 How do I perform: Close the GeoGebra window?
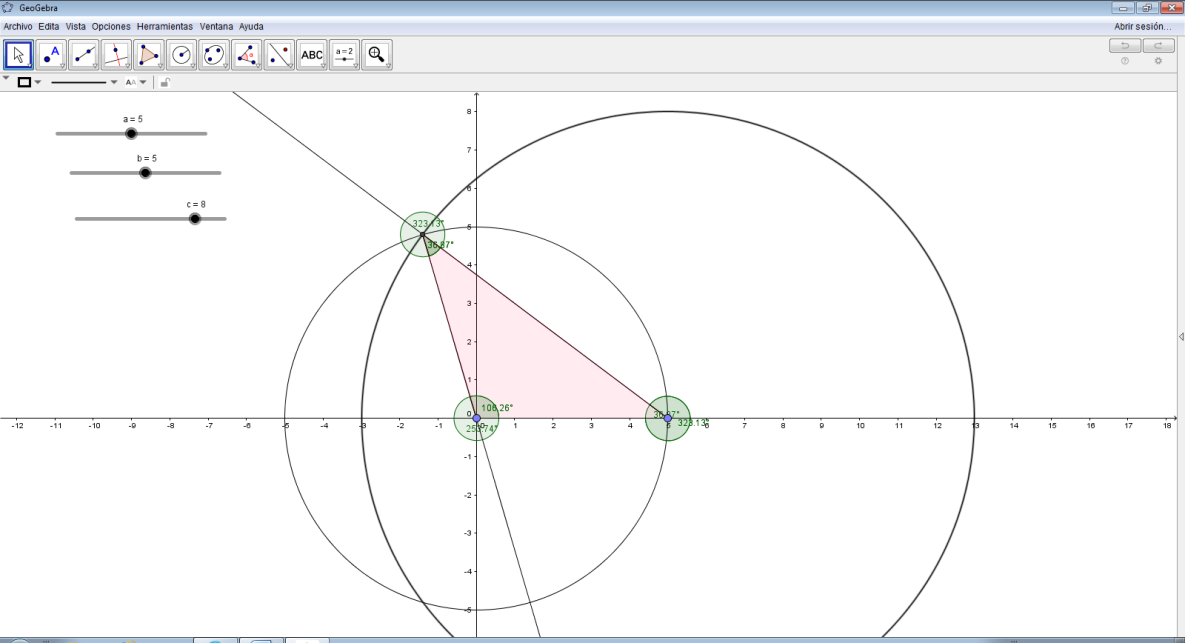click(1171, 8)
